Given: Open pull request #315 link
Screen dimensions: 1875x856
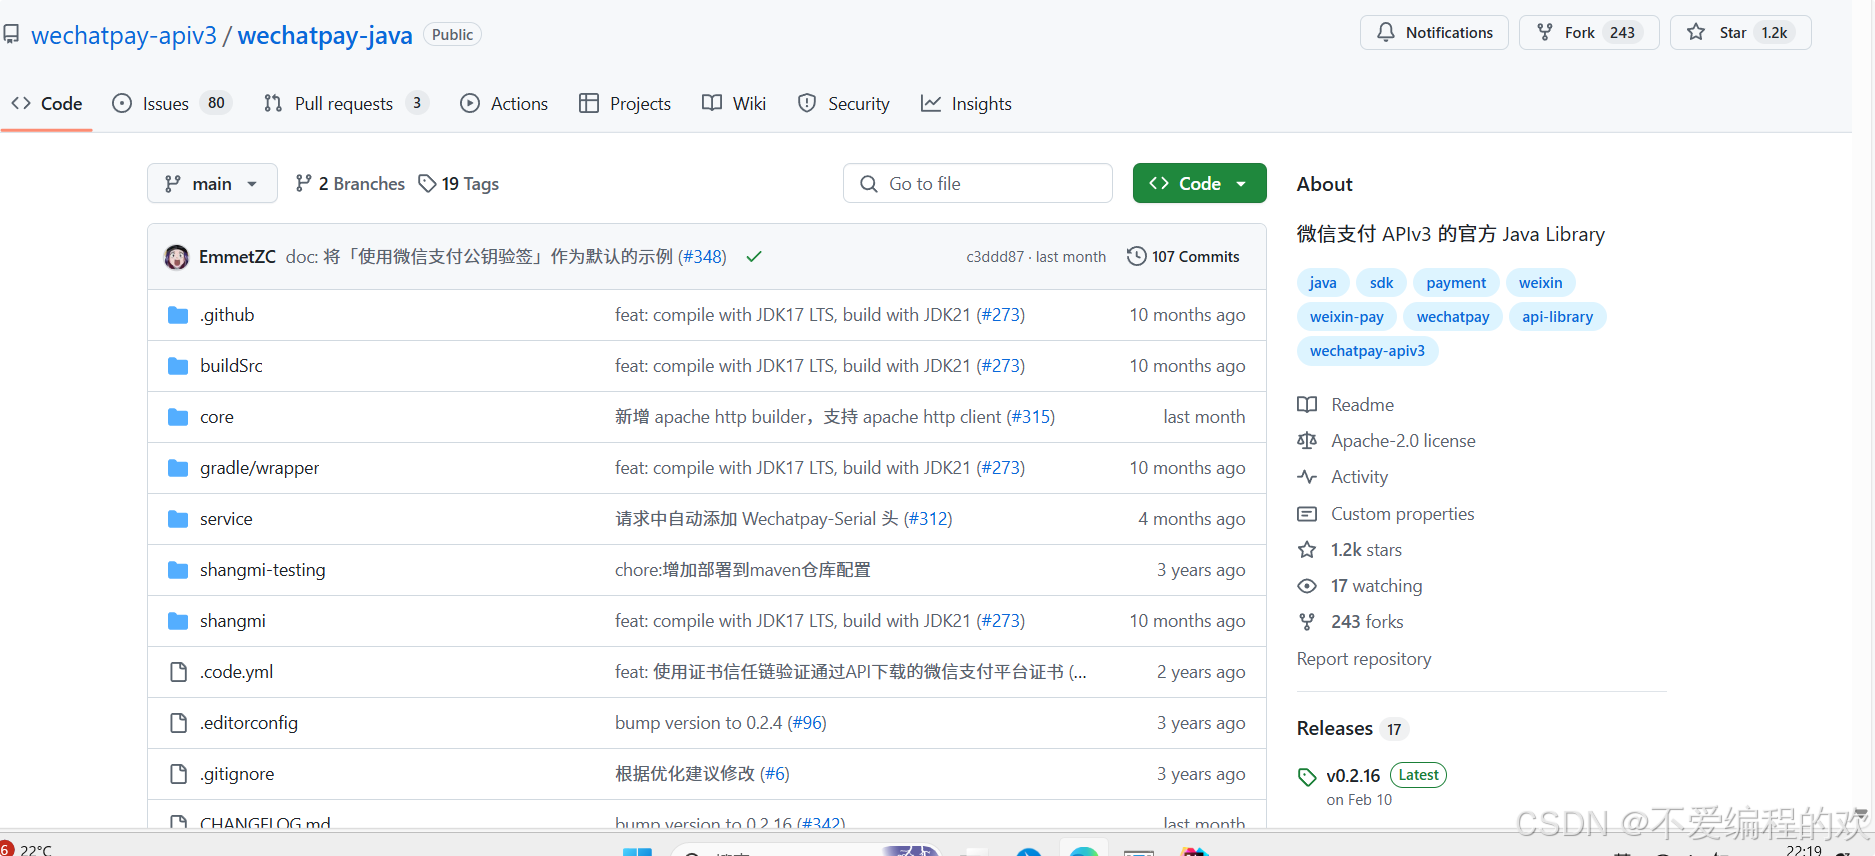Looking at the screenshot, I should pos(1030,417).
